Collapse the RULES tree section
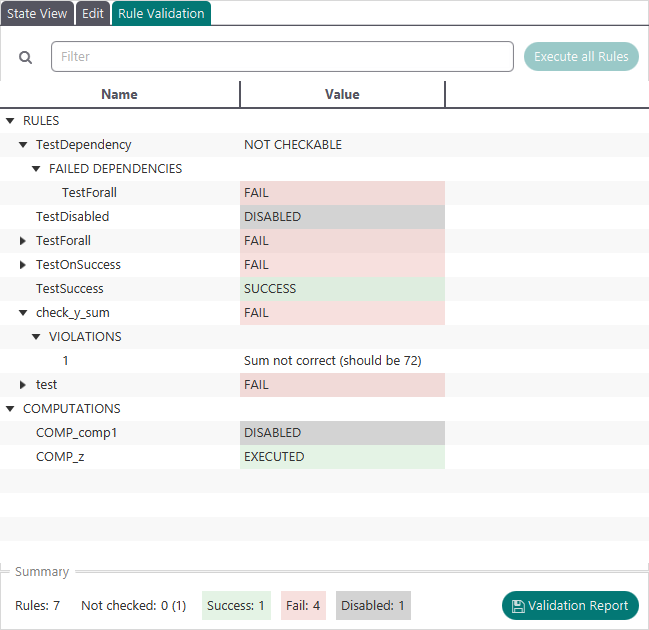Screen dimensions: 649x630 point(10,121)
